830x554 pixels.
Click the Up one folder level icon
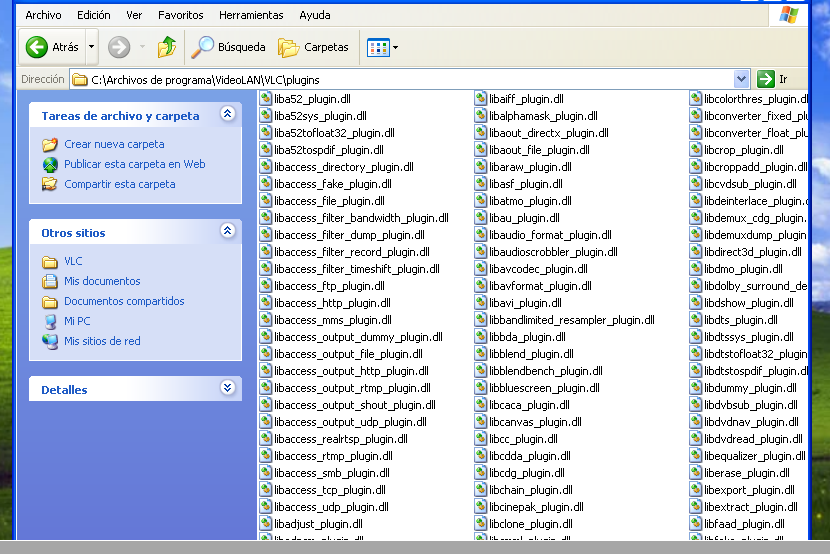point(167,47)
